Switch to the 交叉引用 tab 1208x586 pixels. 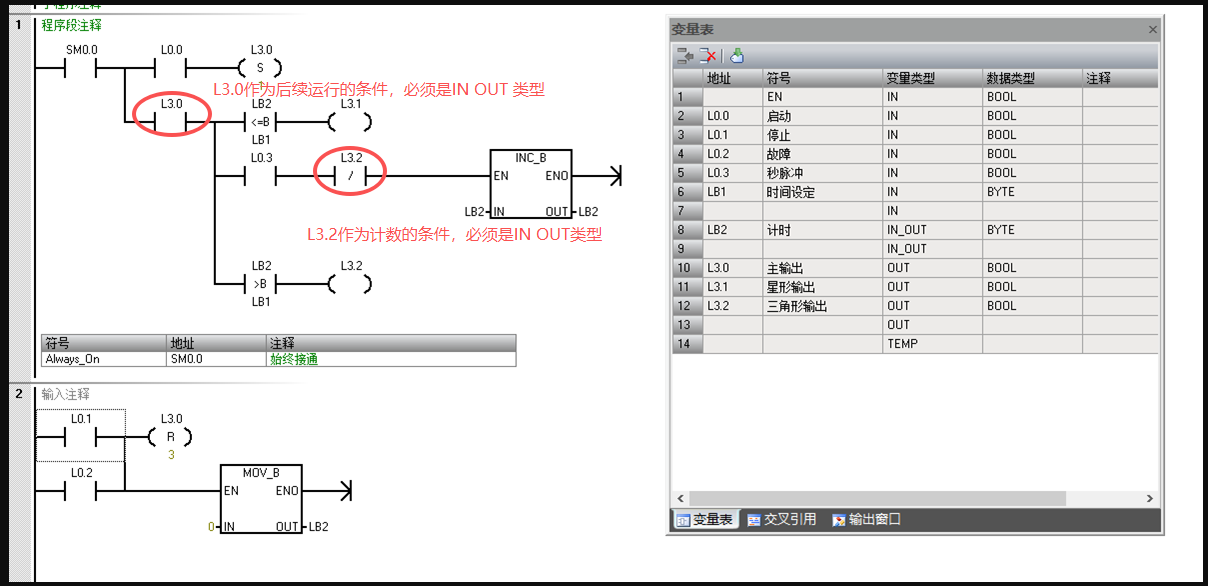pyautogui.click(x=782, y=520)
